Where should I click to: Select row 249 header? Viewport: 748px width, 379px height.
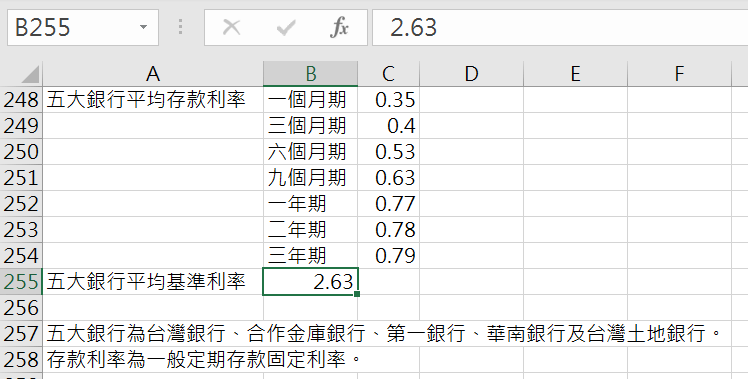click(x=21, y=126)
